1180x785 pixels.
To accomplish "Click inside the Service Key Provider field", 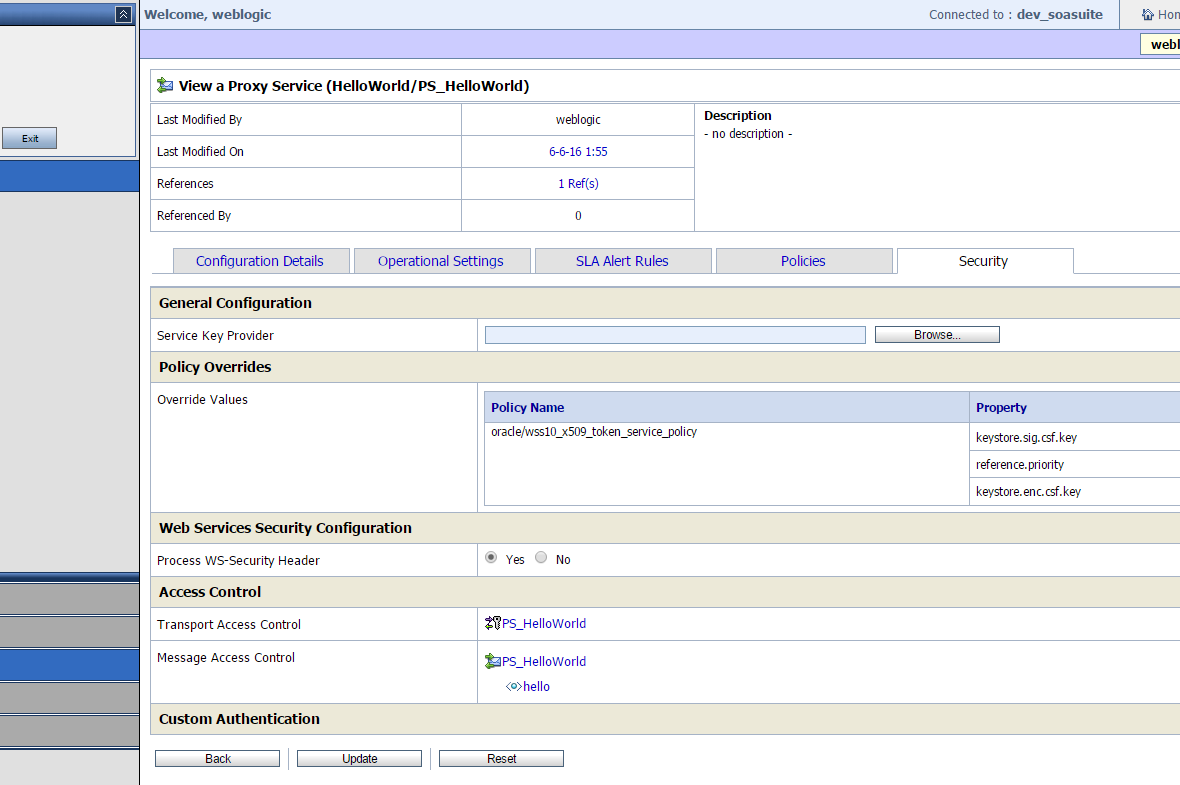I will point(674,334).
